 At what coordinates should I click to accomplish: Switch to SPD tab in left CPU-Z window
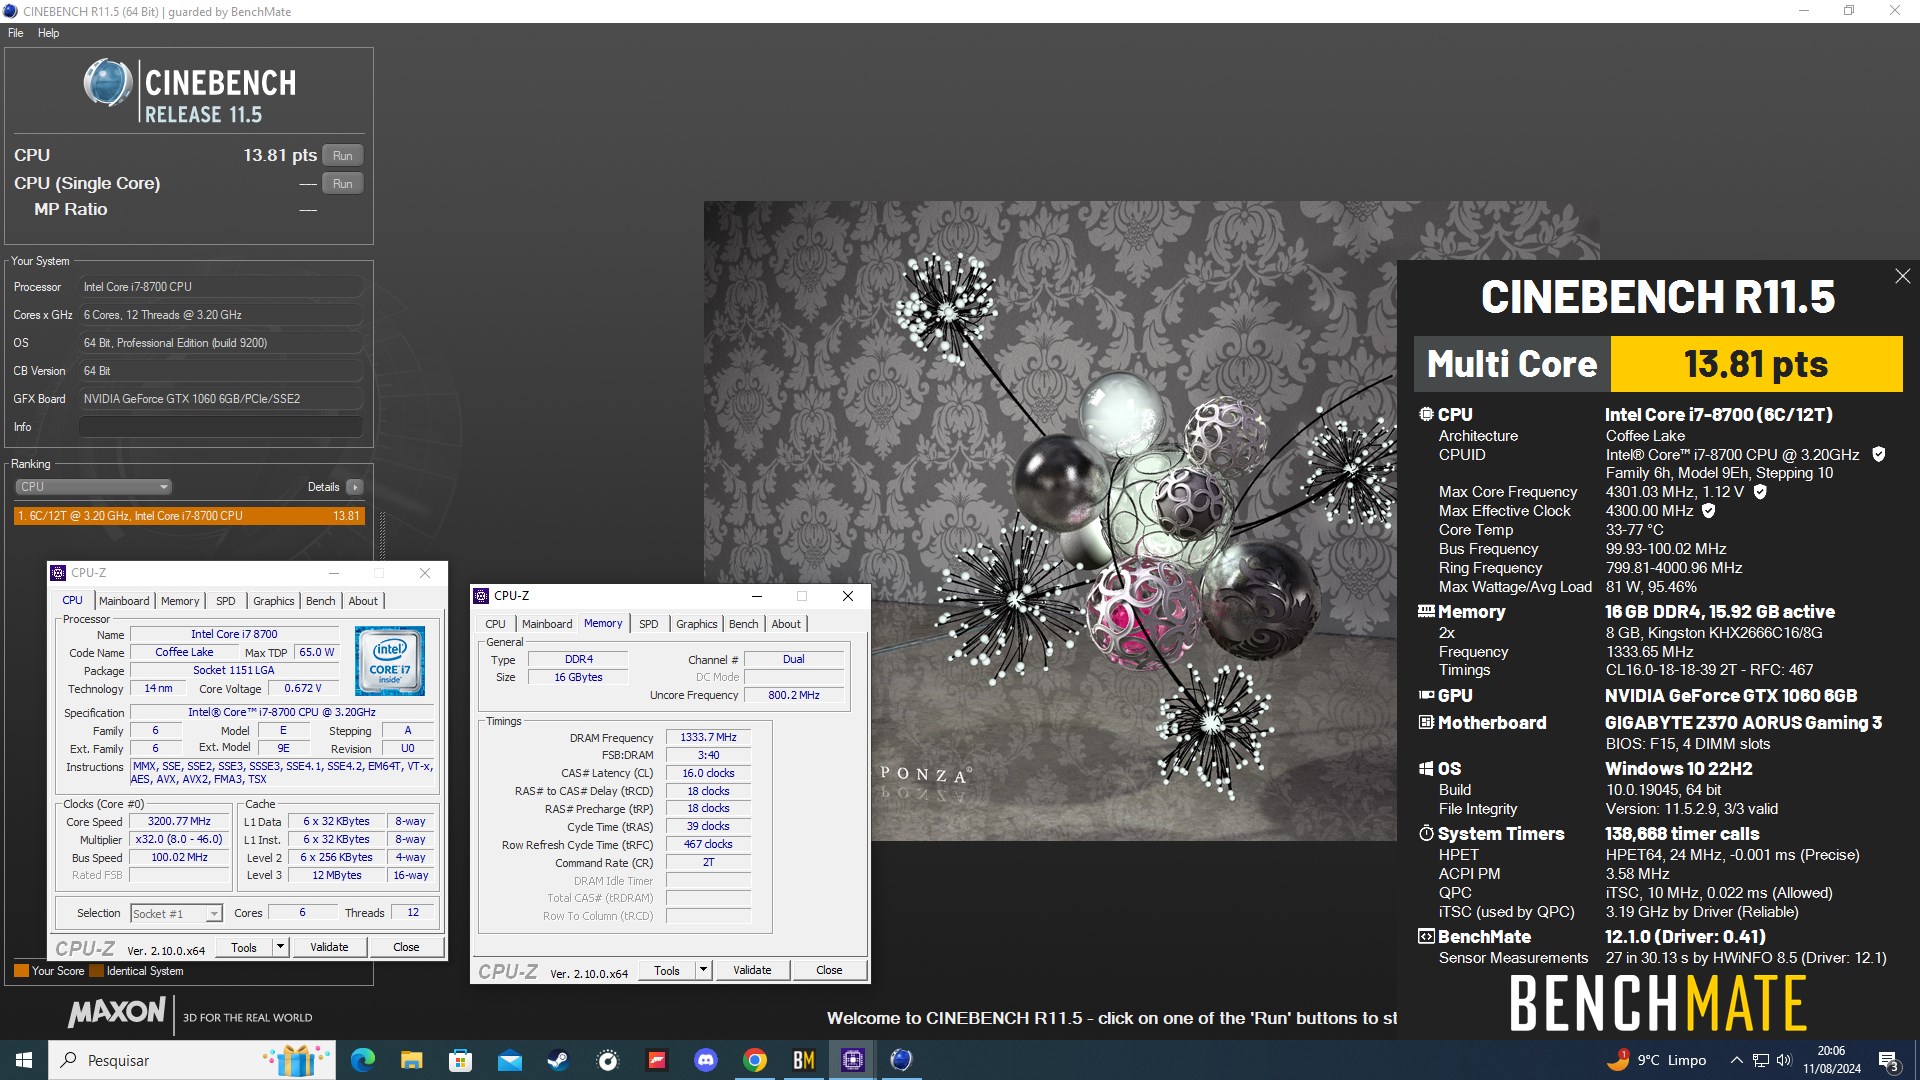point(226,601)
